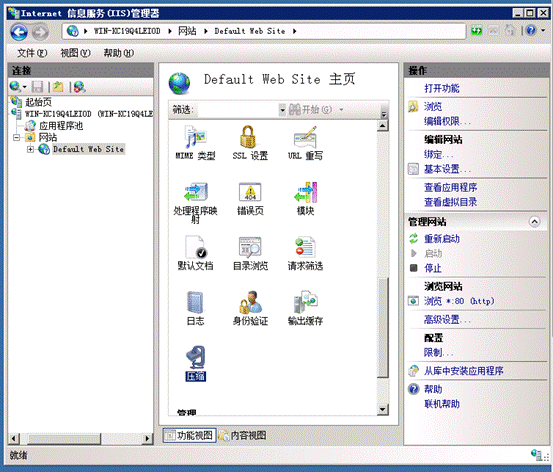Viewport: 553px width, 472px height.
Task: Open the 模块 feature icon
Action: (x=305, y=198)
